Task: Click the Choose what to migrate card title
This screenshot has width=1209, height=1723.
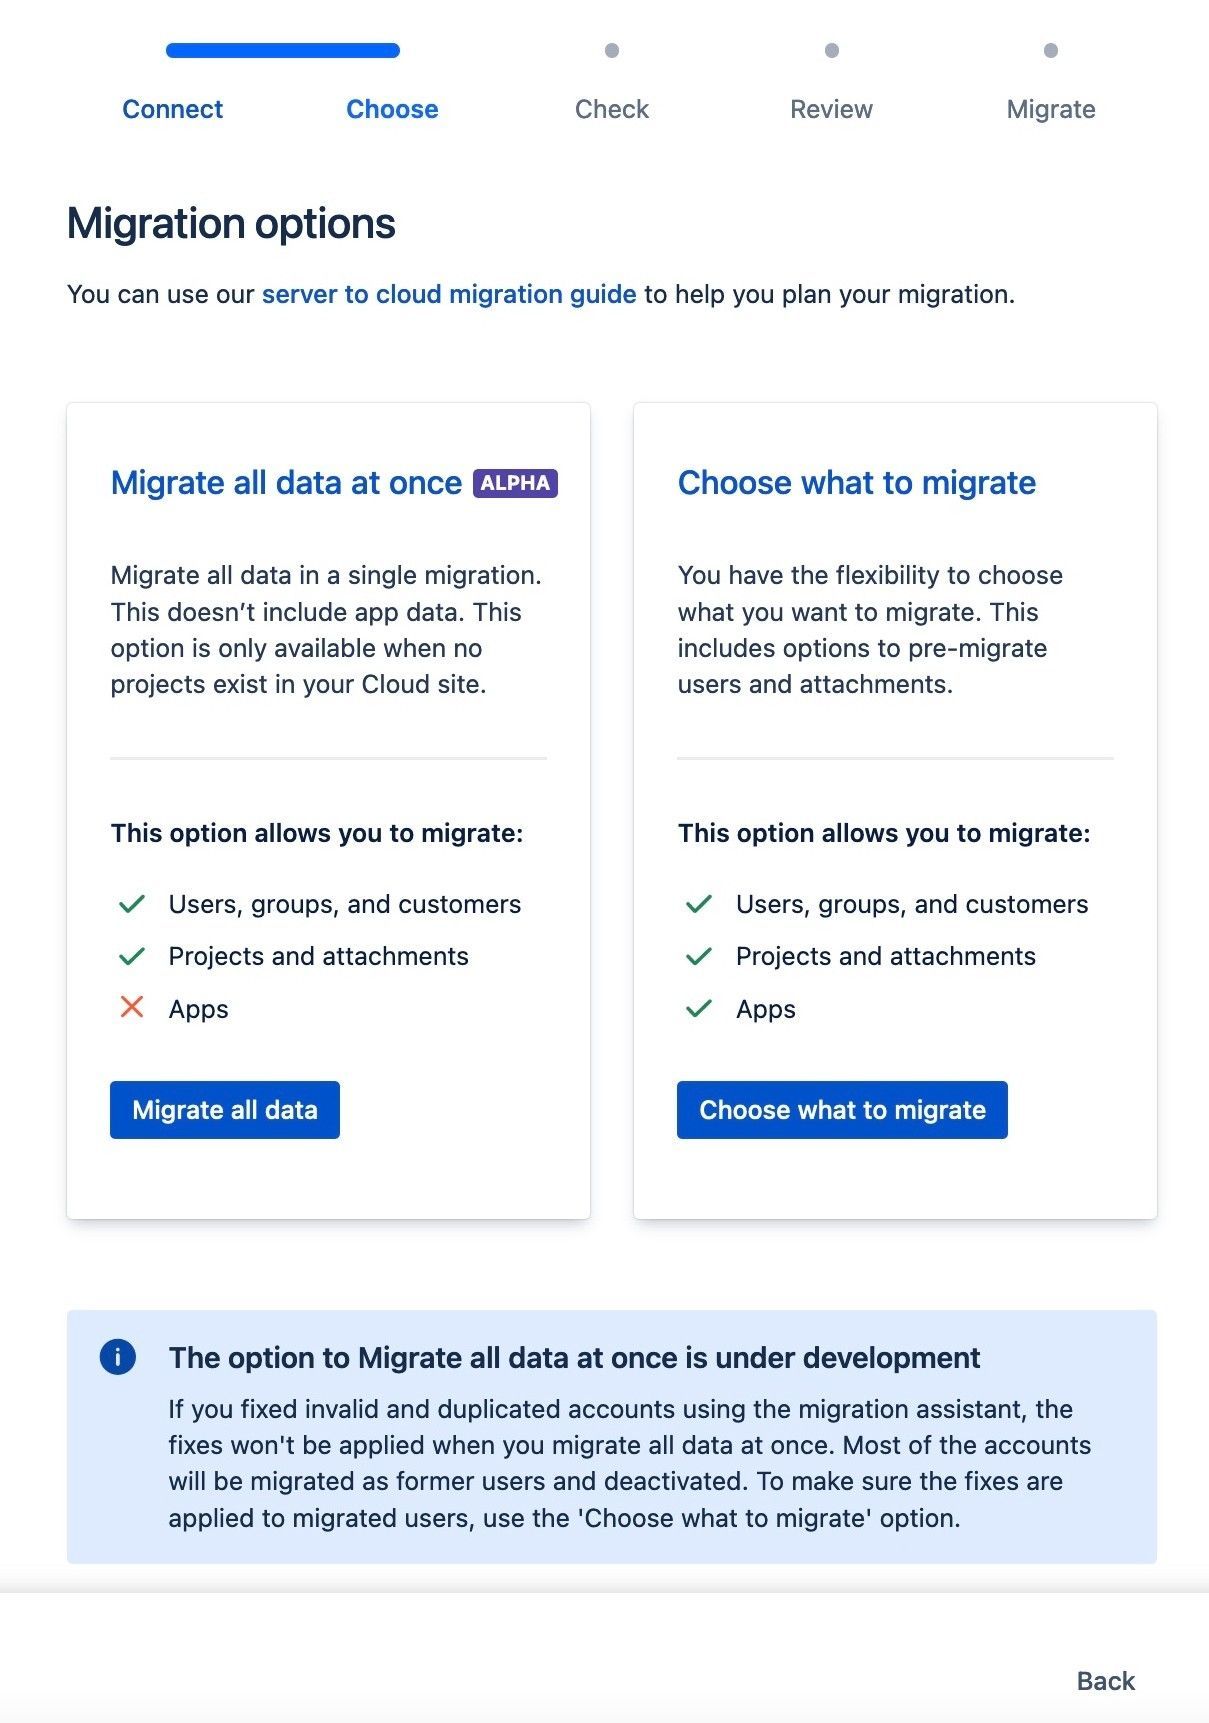Action: click(x=856, y=483)
